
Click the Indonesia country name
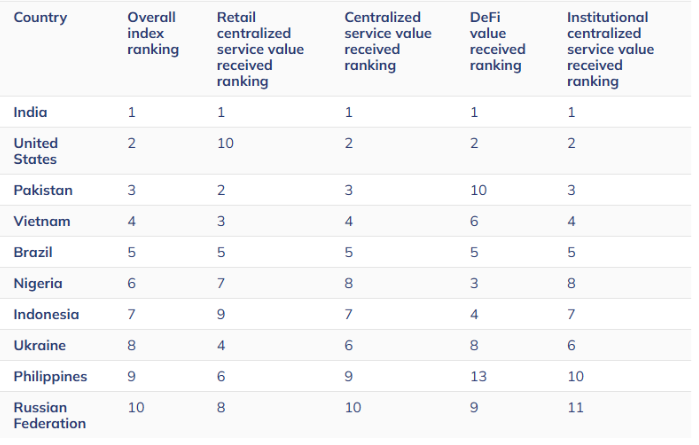click(x=46, y=314)
